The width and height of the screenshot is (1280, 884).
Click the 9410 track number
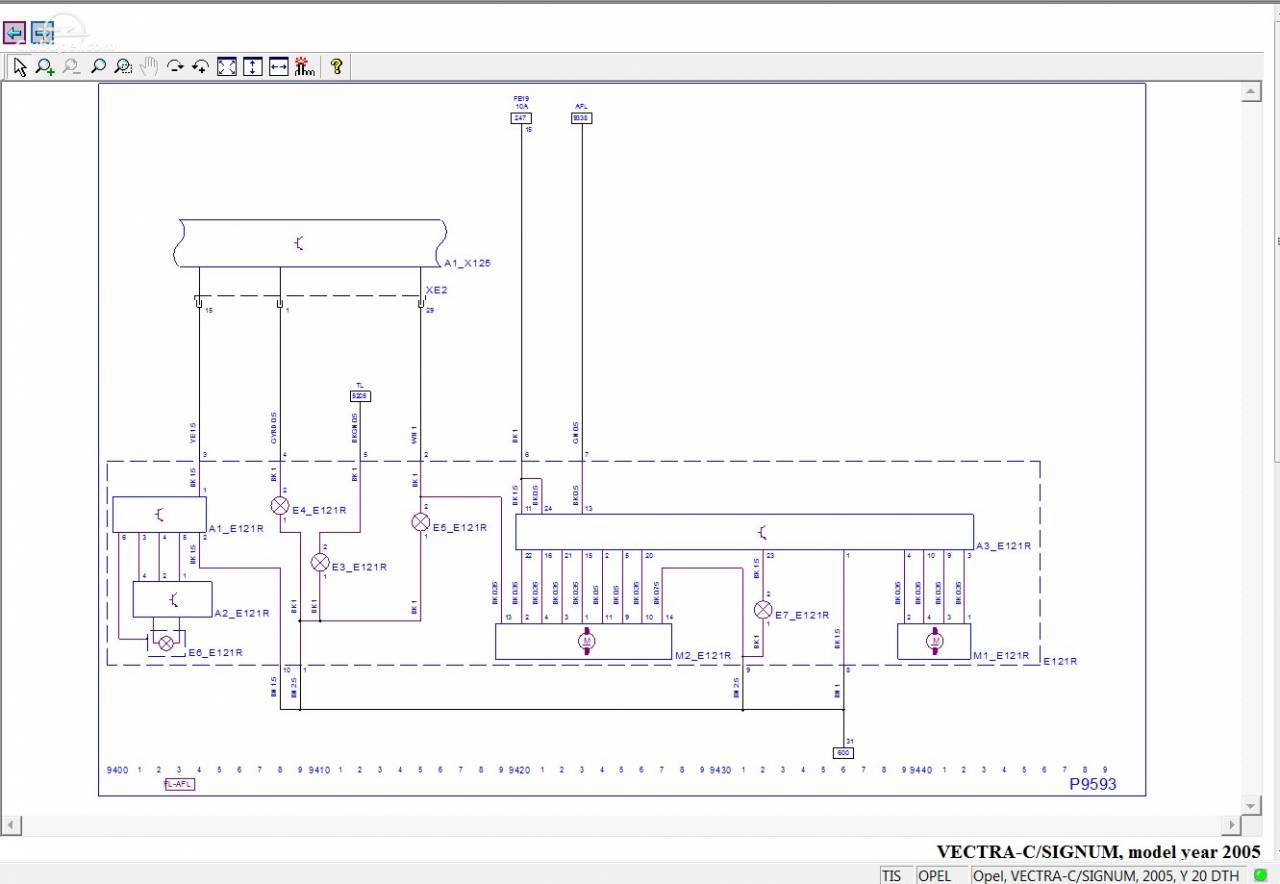point(318,770)
